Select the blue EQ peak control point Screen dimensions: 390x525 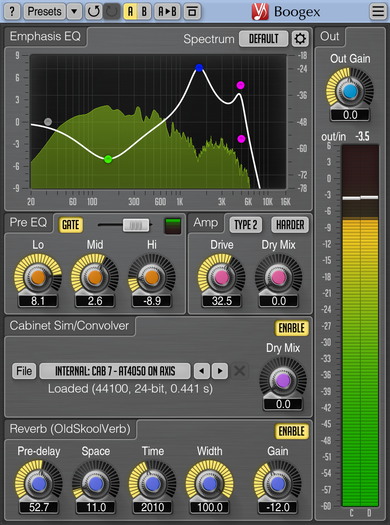tap(199, 68)
